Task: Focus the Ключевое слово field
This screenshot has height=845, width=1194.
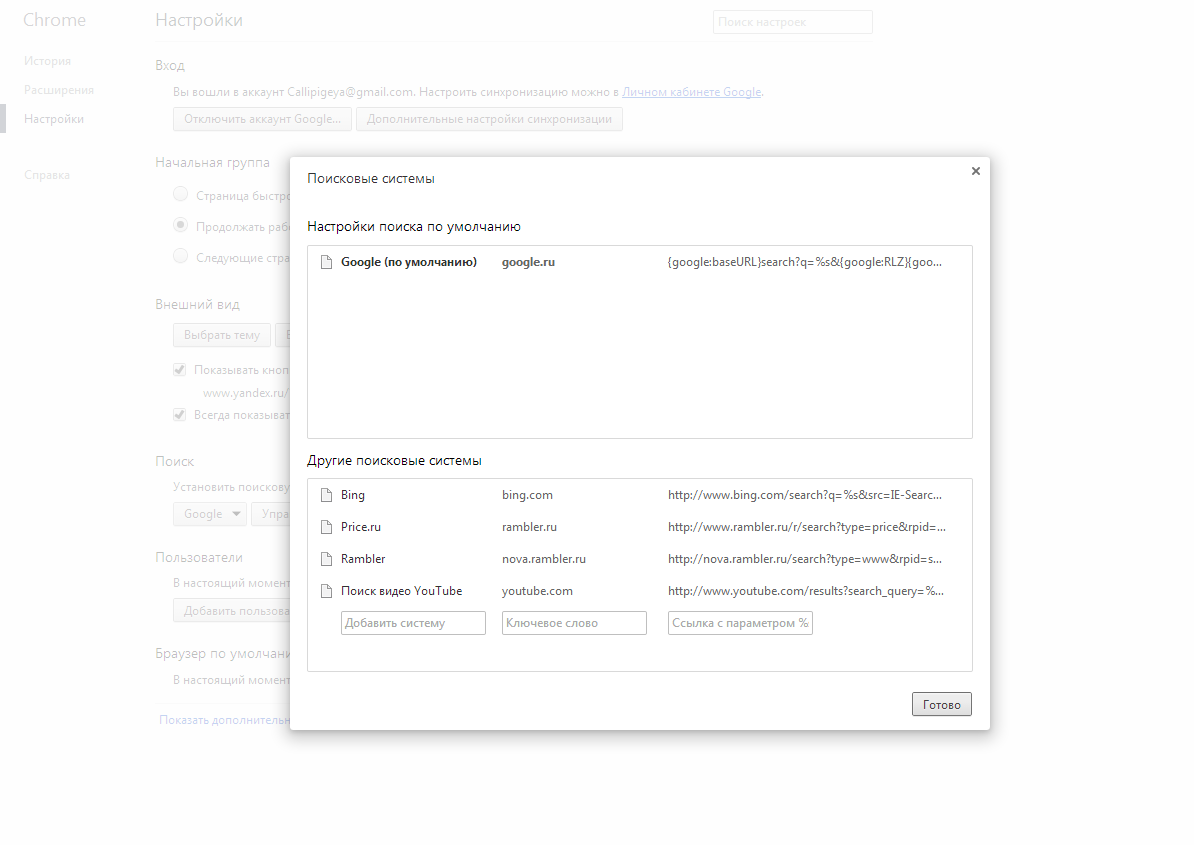Action: tap(574, 623)
